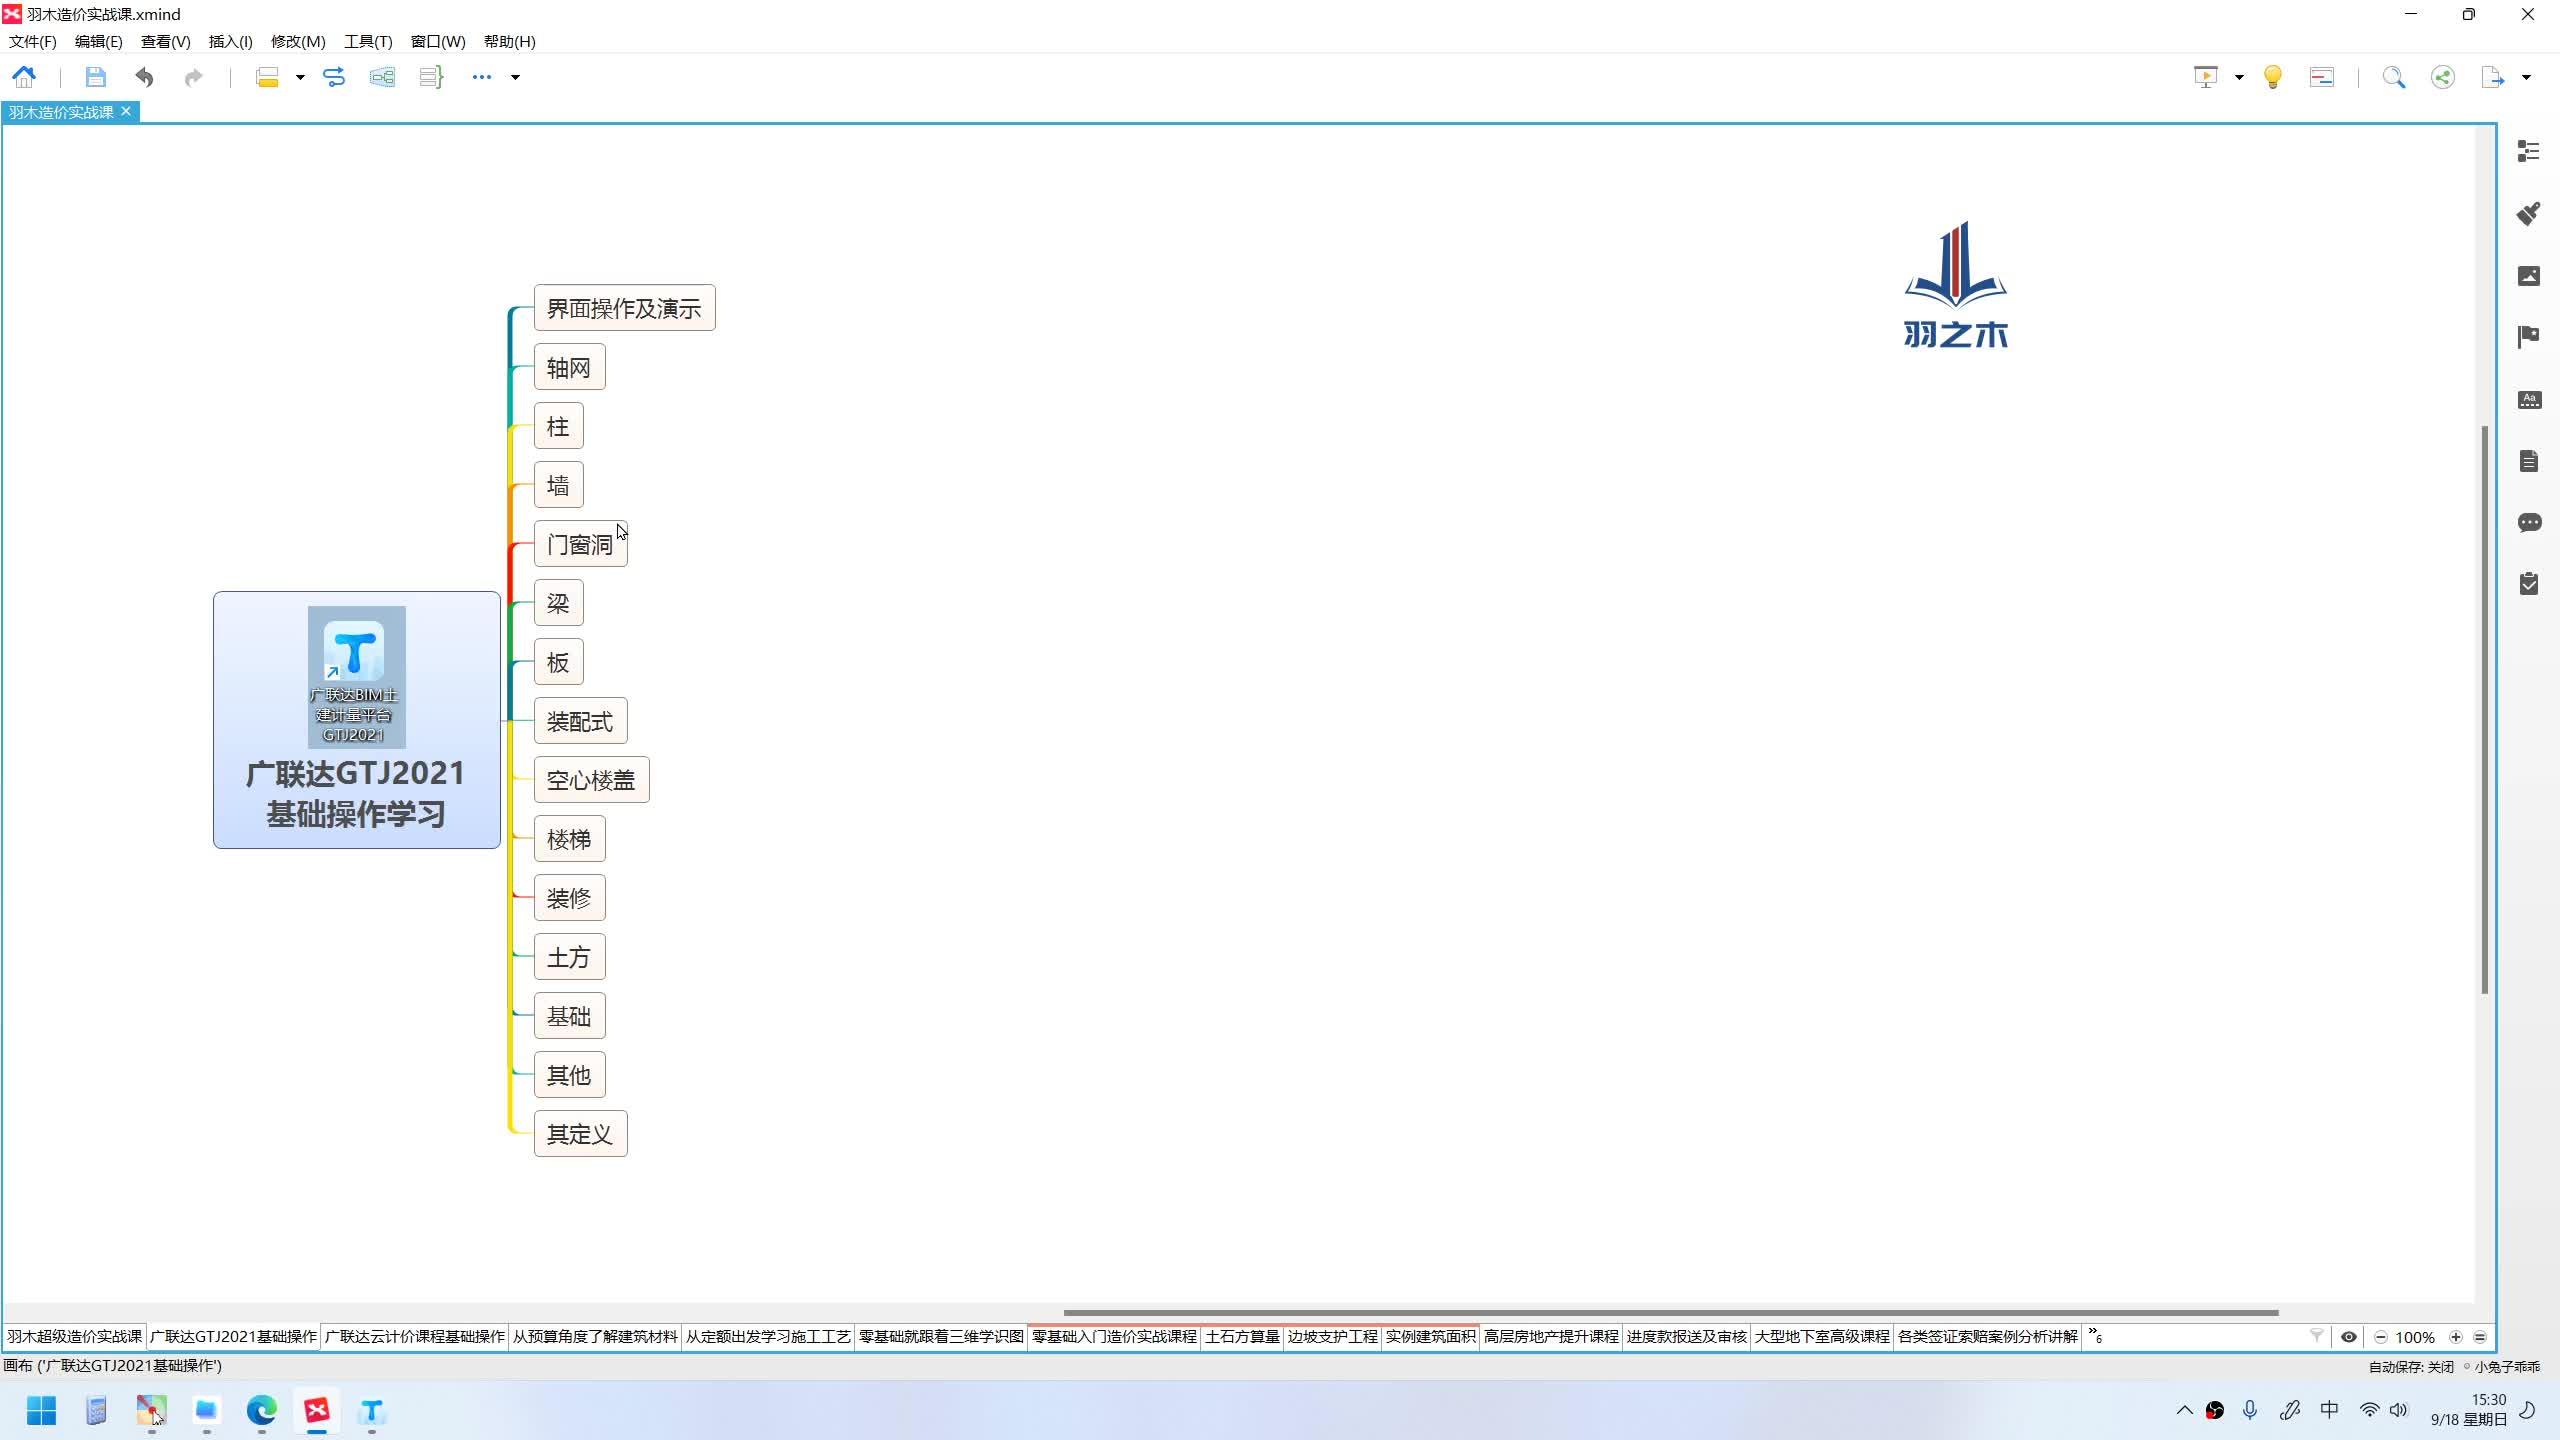Click the Home icon in toolbar
Screen dimensions: 2560x1440
(x=24, y=77)
